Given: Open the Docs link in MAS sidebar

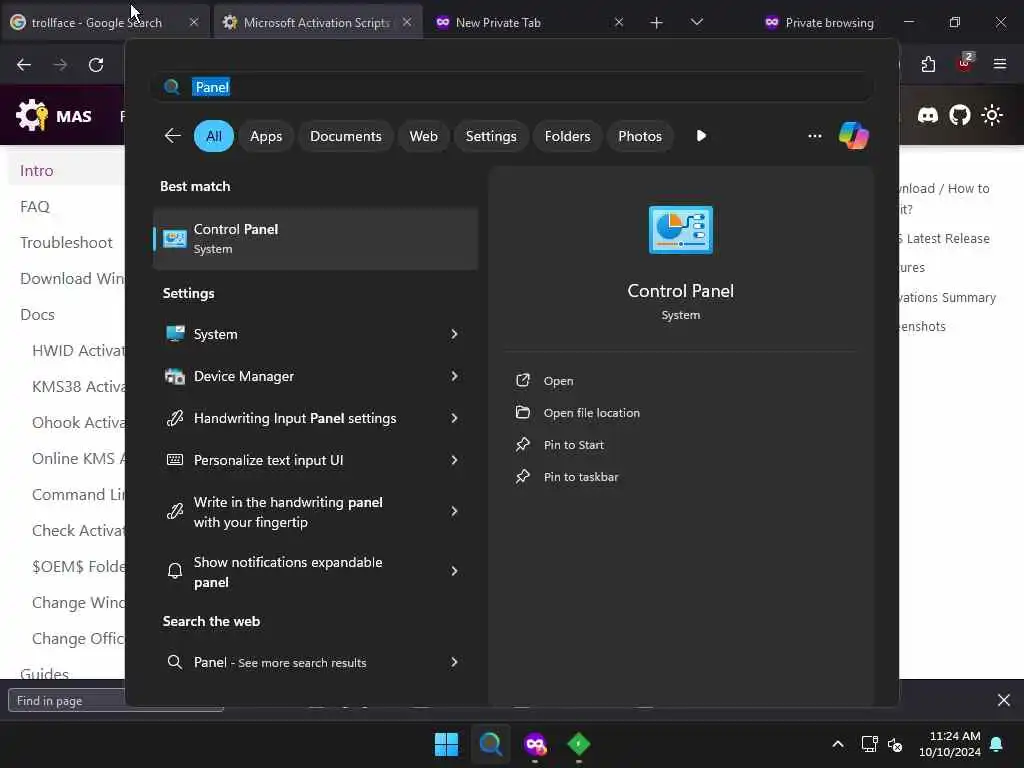Looking at the screenshot, I should [37, 314].
